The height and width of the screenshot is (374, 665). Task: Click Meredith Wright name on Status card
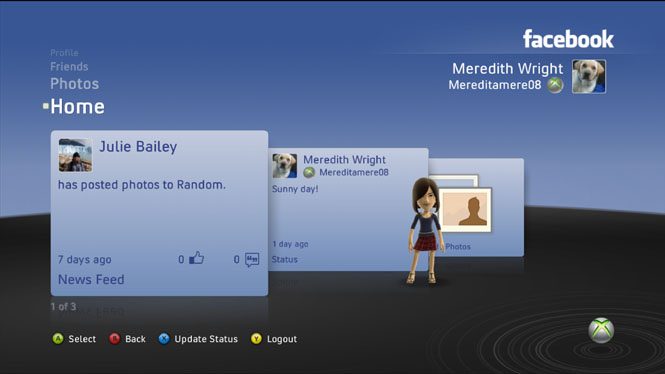click(x=344, y=159)
